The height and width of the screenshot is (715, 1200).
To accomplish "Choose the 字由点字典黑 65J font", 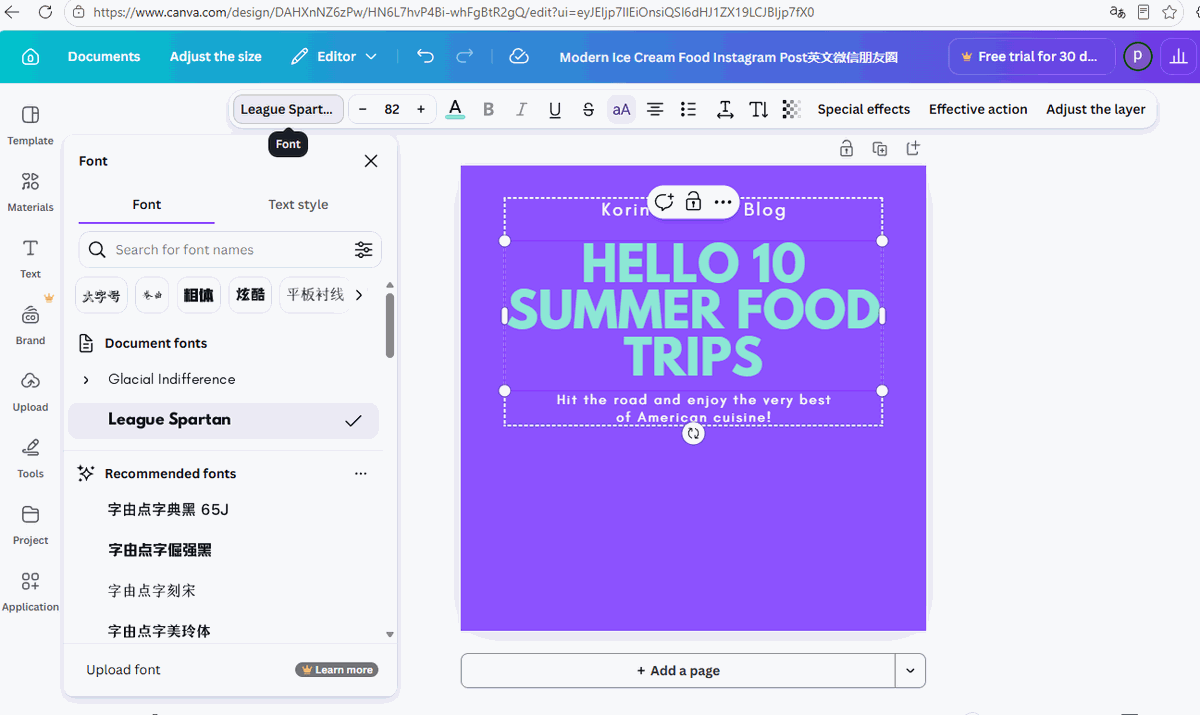I will [168, 510].
